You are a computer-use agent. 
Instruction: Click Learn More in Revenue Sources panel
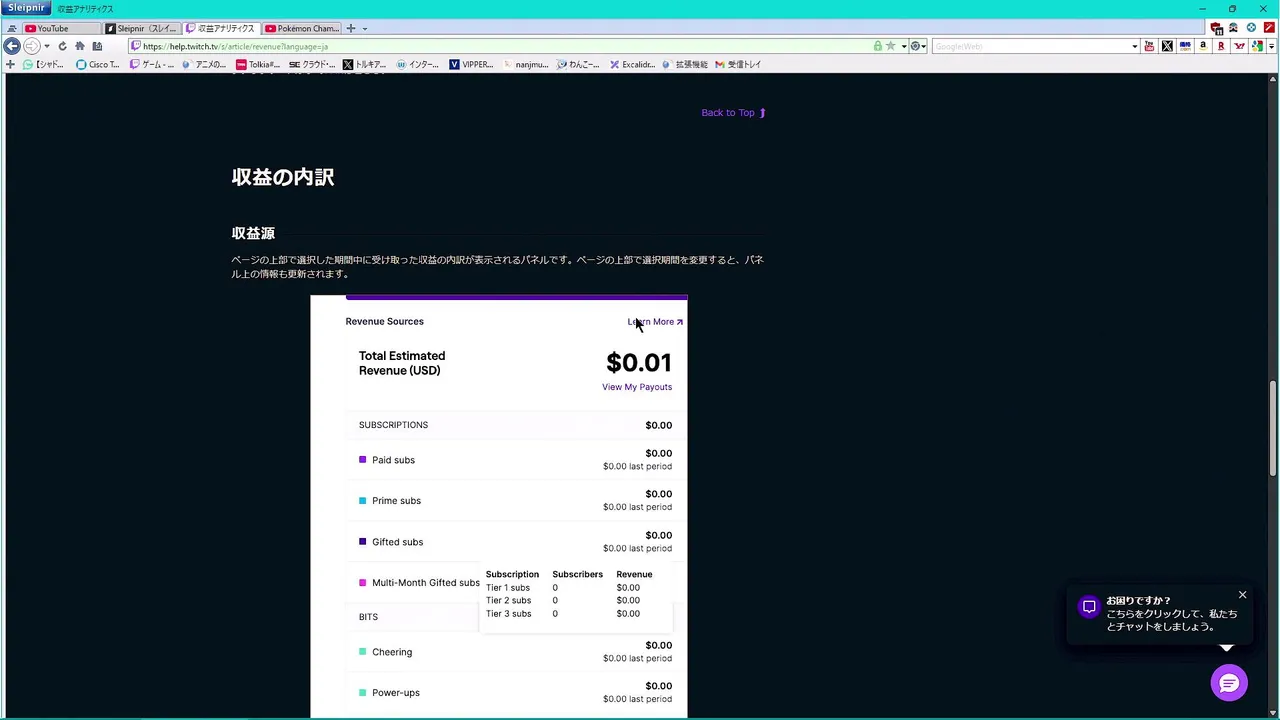pyautogui.click(x=655, y=322)
